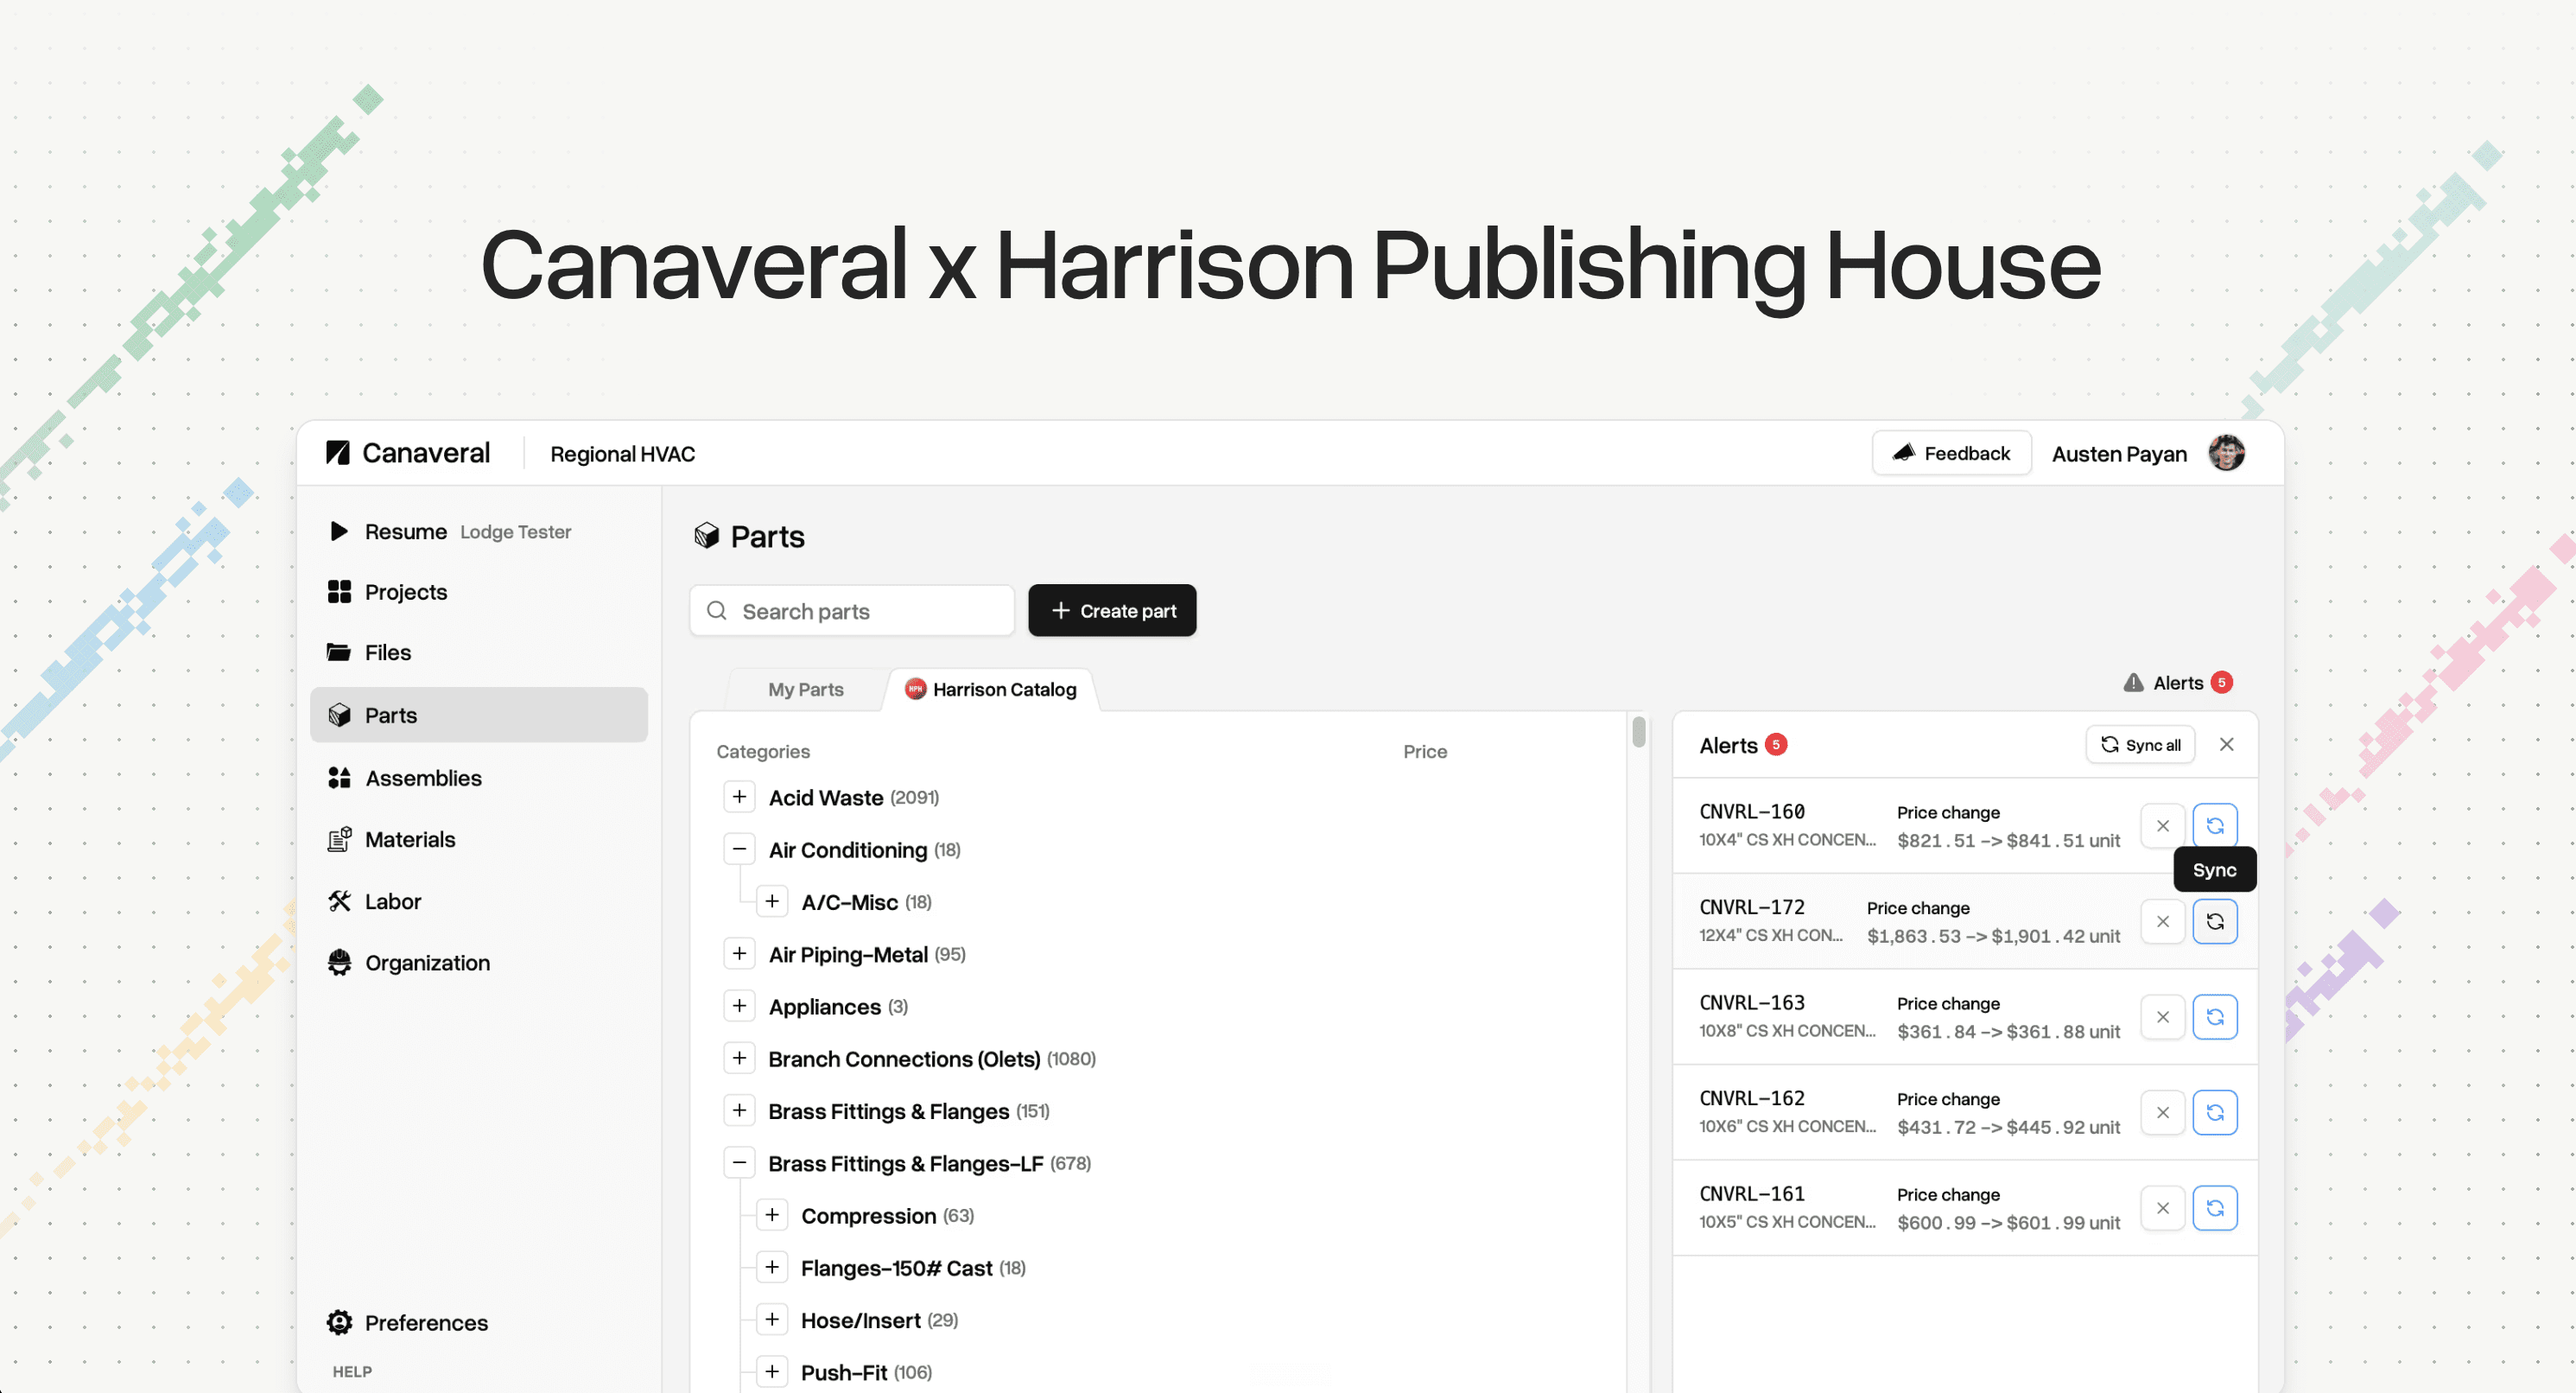Click the Acid Waste category name

click(x=825, y=798)
